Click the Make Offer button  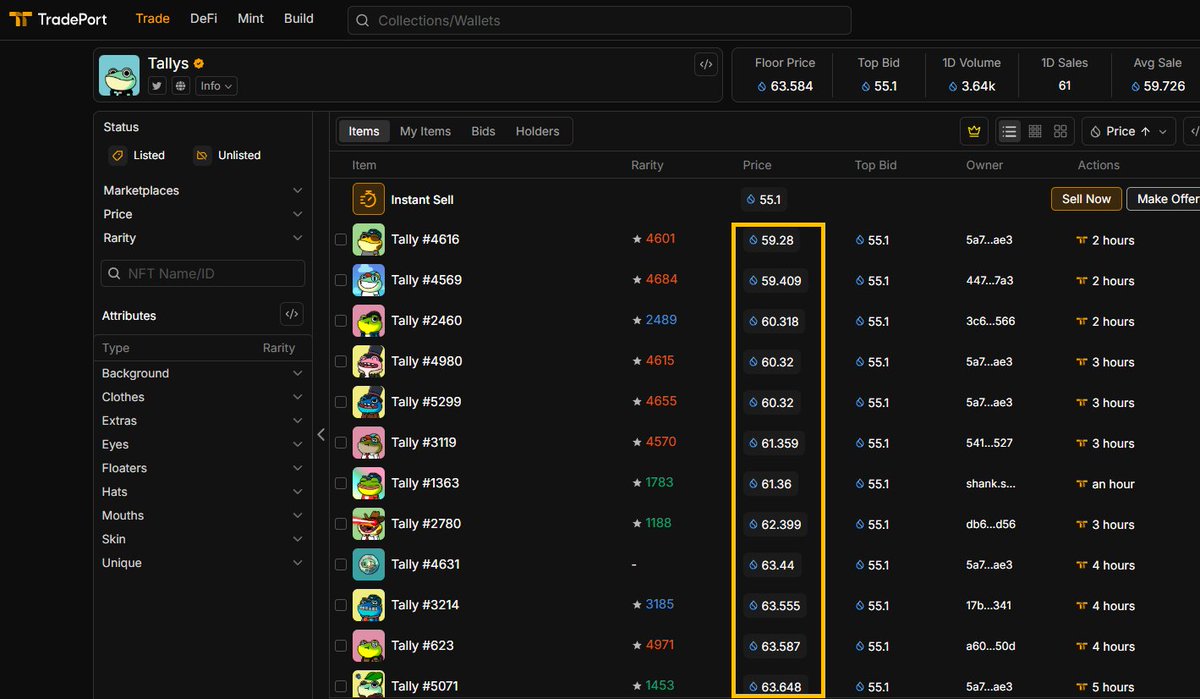coord(1166,199)
